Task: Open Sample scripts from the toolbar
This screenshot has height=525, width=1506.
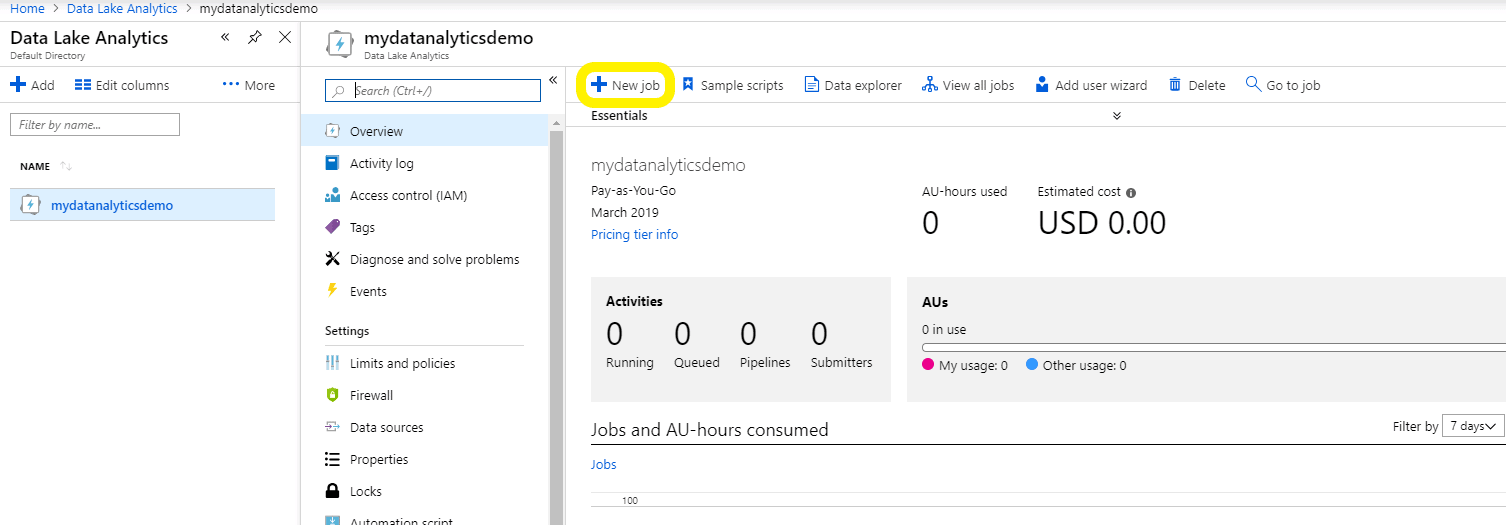Action: (x=732, y=85)
